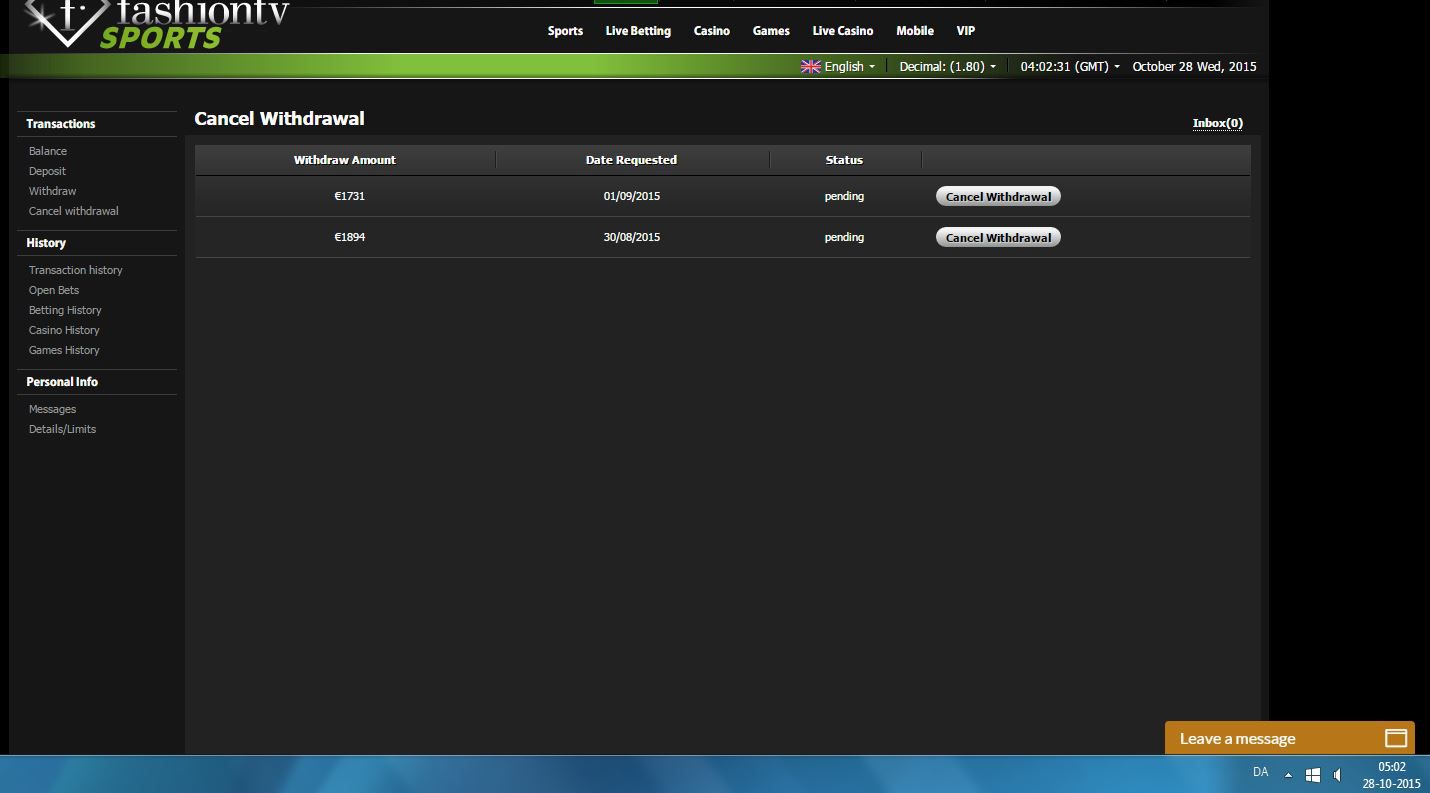Click pending status of €1894 row
Screen dimensions: 1430x793
point(844,237)
